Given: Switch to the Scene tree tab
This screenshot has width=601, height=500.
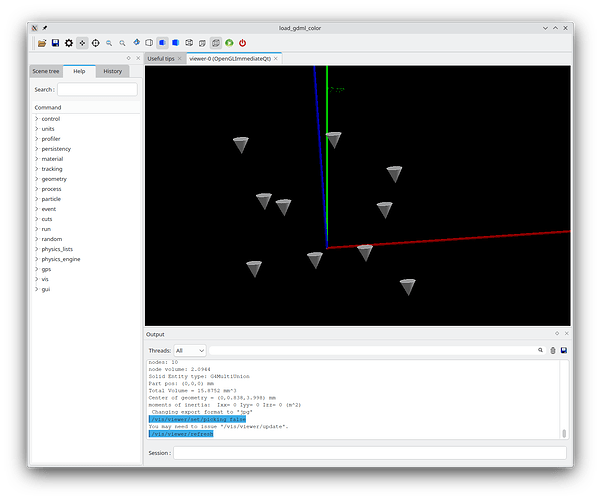Looking at the screenshot, I should pyautogui.click(x=46, y=71).
